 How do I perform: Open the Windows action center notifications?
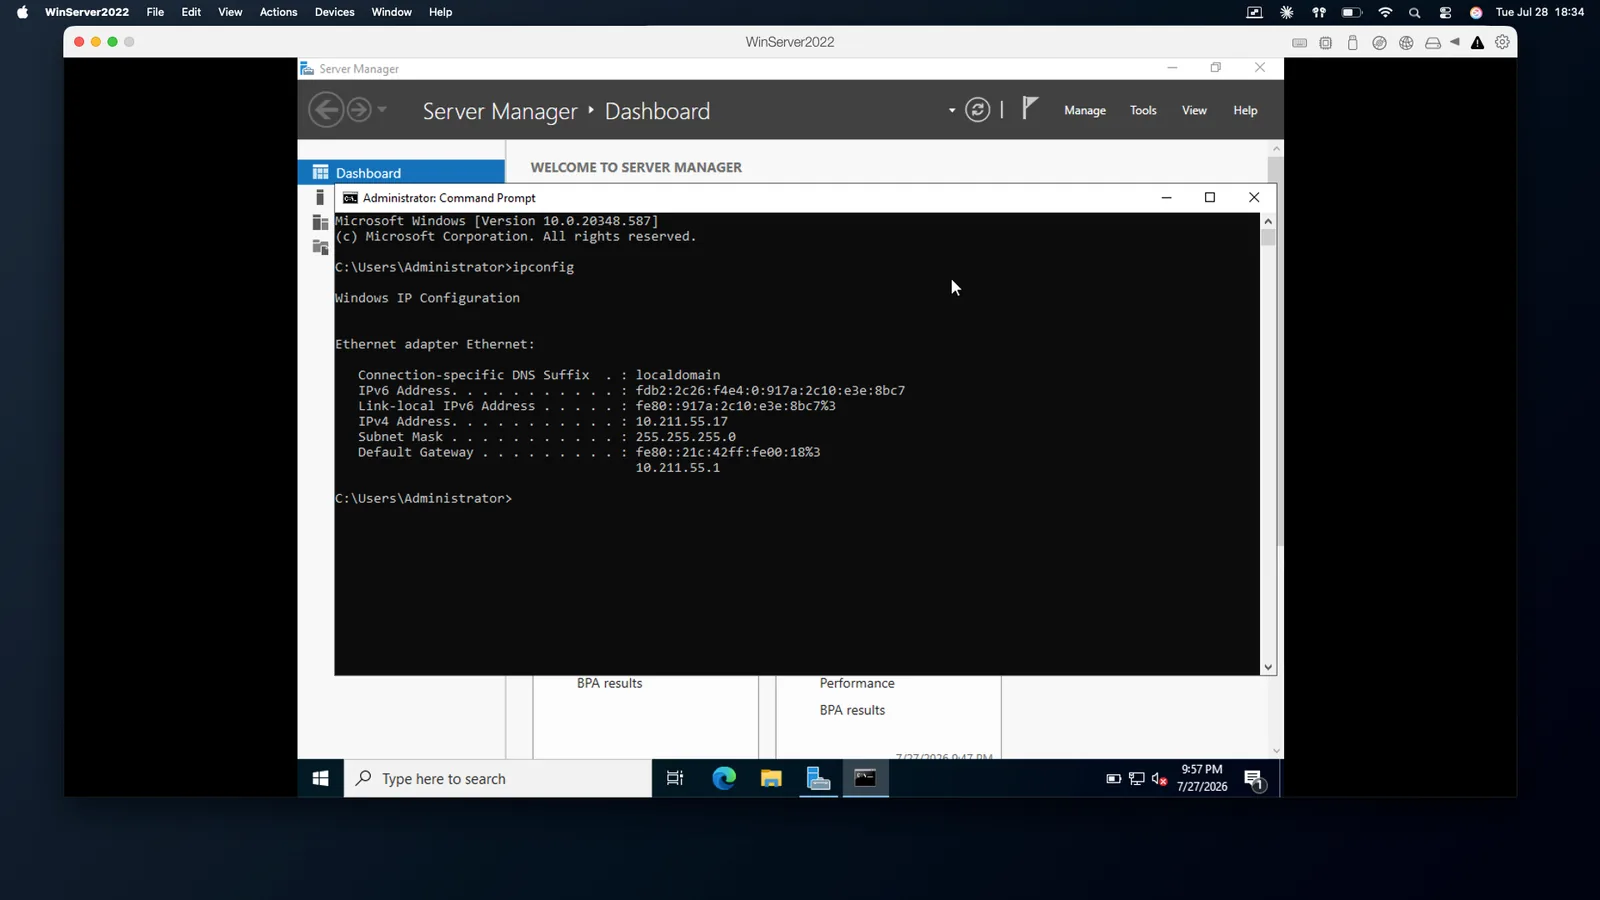click(1255, 779)
